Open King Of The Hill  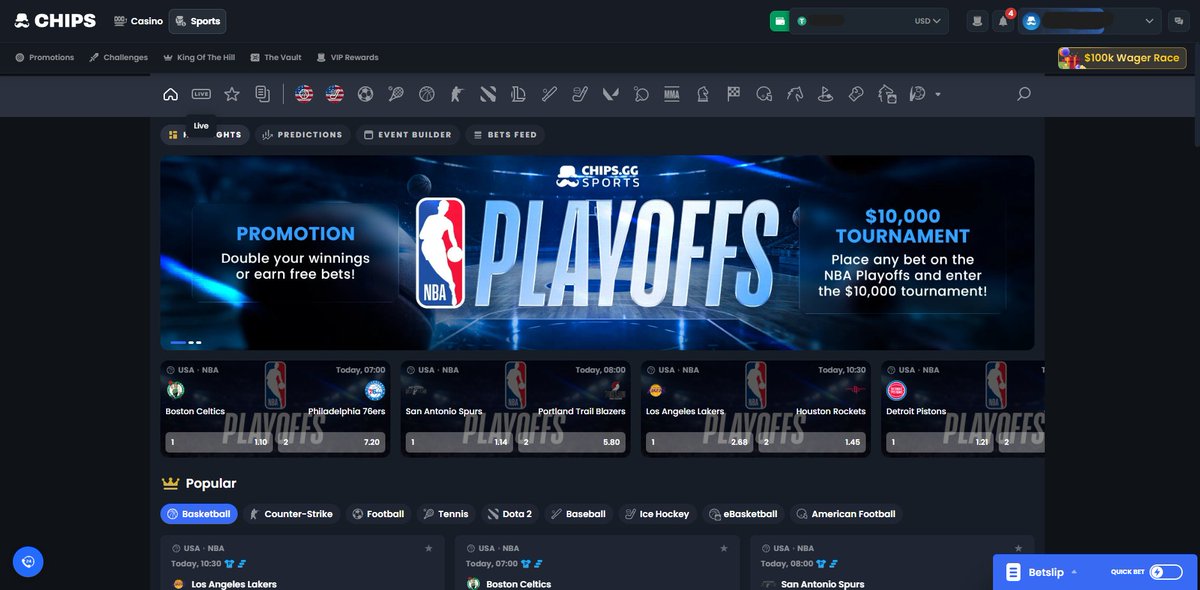tap(199, 57)
